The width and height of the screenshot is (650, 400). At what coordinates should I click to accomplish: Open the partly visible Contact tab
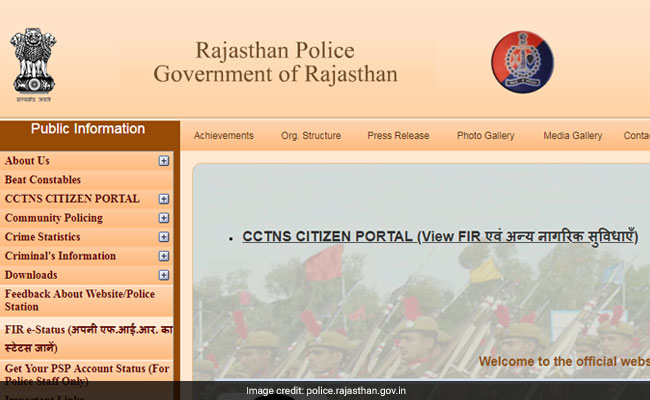636,136
